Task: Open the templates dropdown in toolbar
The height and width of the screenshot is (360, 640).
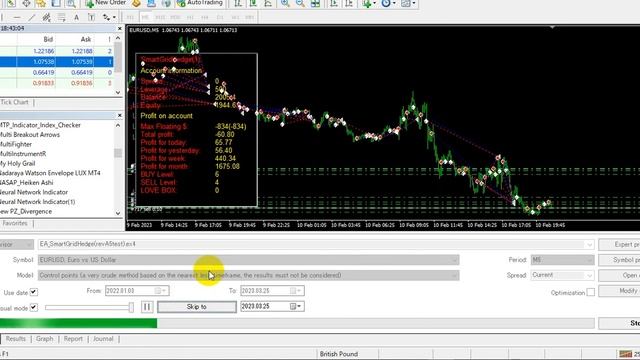Action: [x=413, y=4]
